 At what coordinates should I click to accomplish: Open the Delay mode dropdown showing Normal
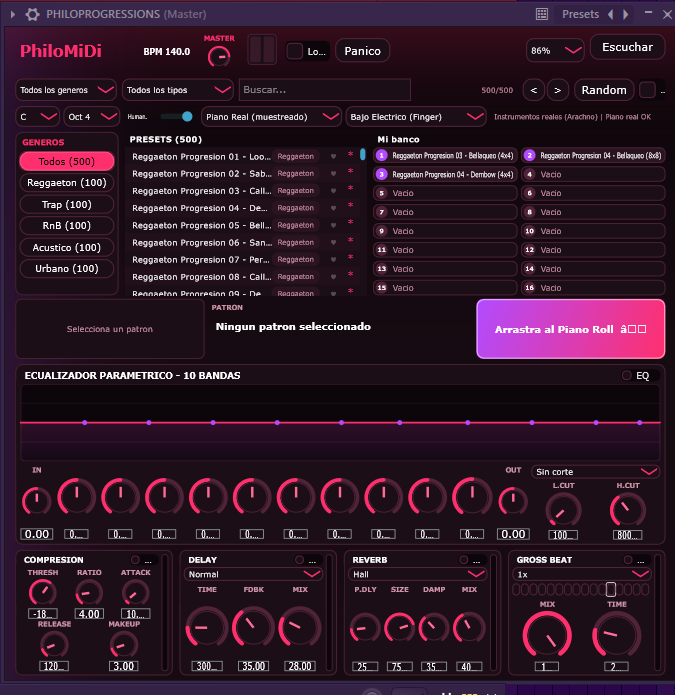coord(253,574)
